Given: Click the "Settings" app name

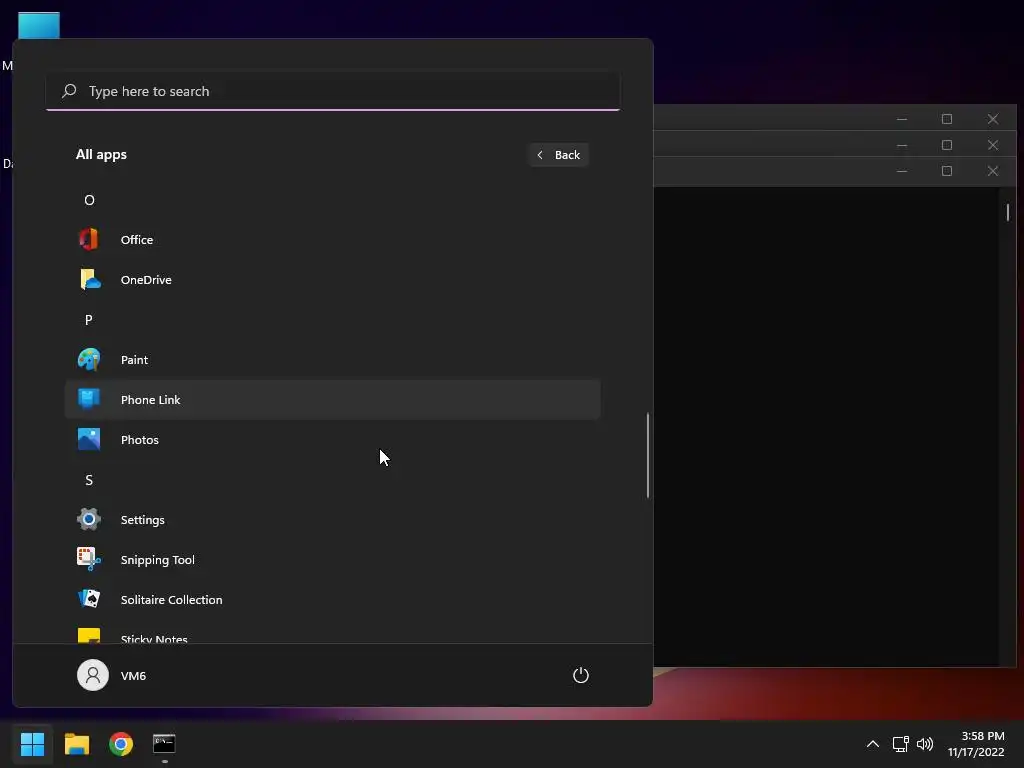Looking at the screenshot, I should tap(142, 520).
